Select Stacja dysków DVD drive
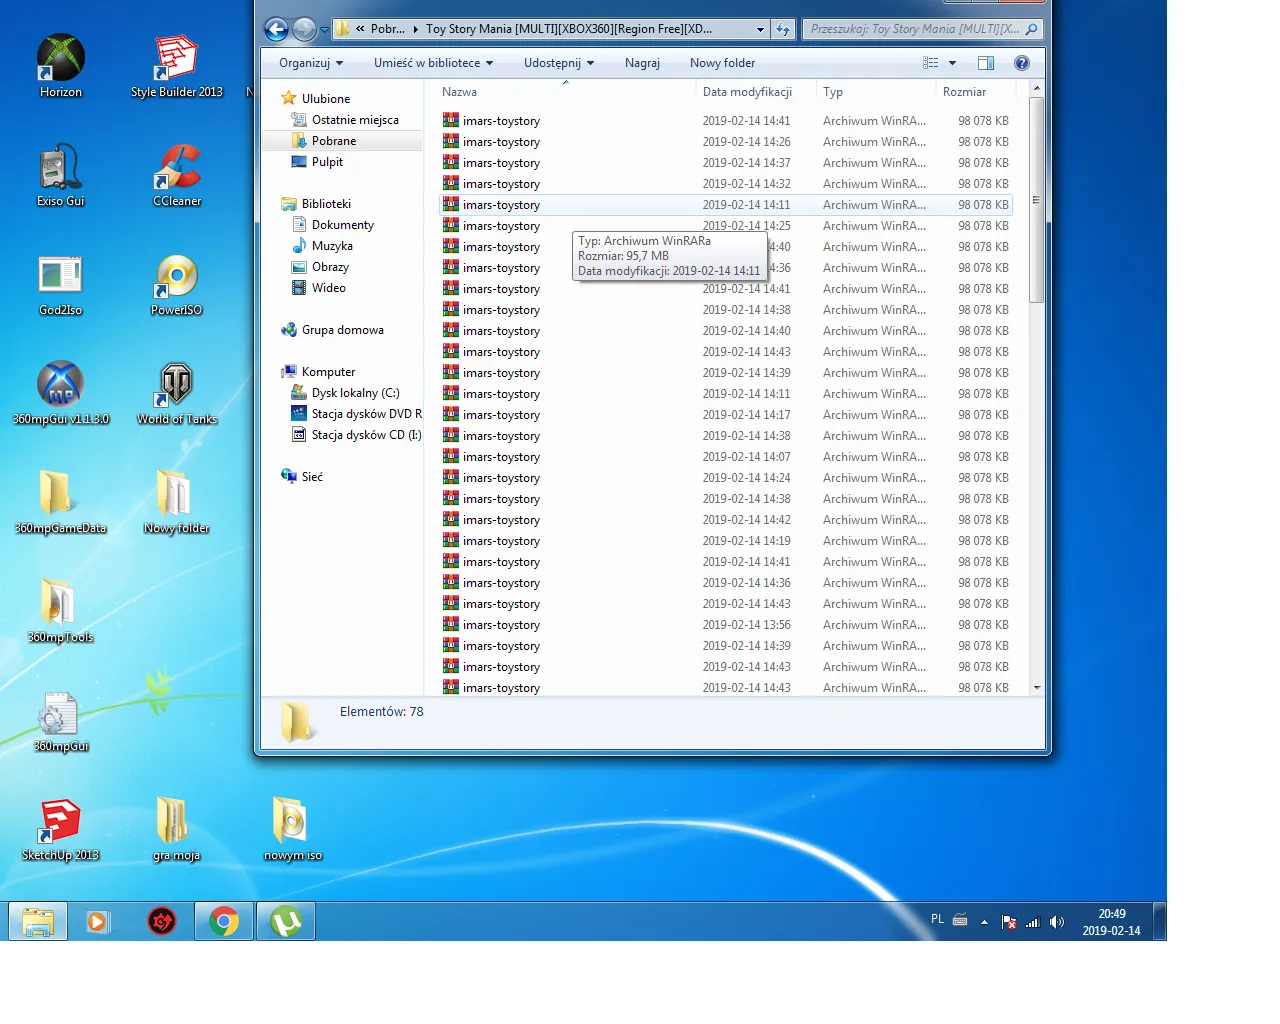1280x1024 pixels. (x=366, y=414)
